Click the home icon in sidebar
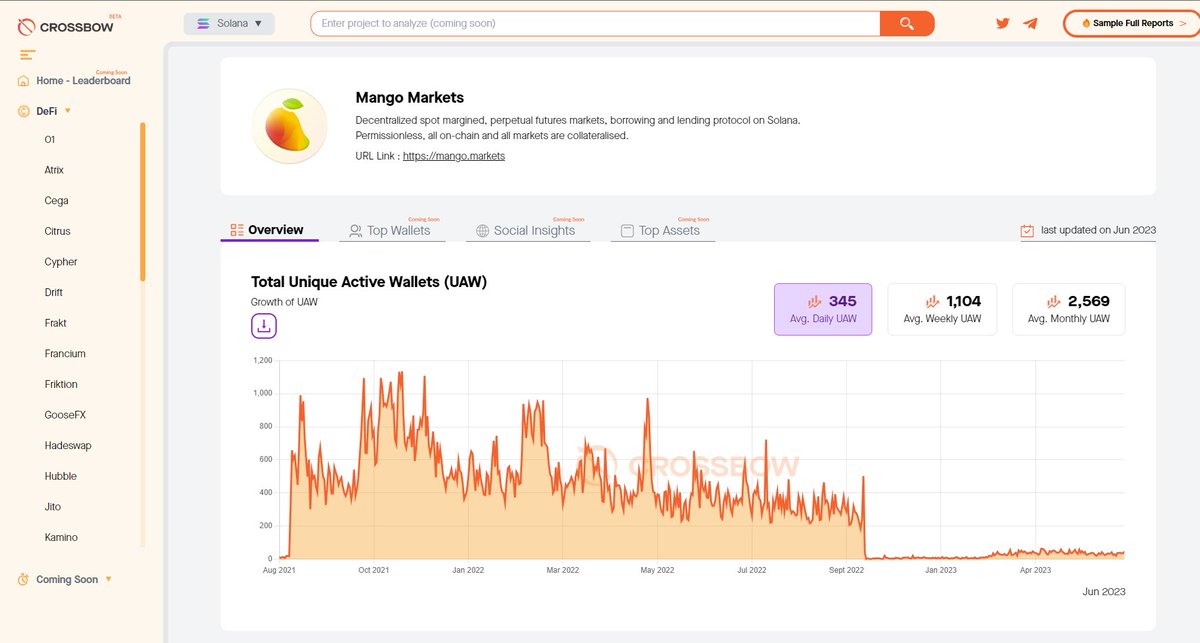The height and width of the screenshot is (643, 1200). click(x=23, y=81)
